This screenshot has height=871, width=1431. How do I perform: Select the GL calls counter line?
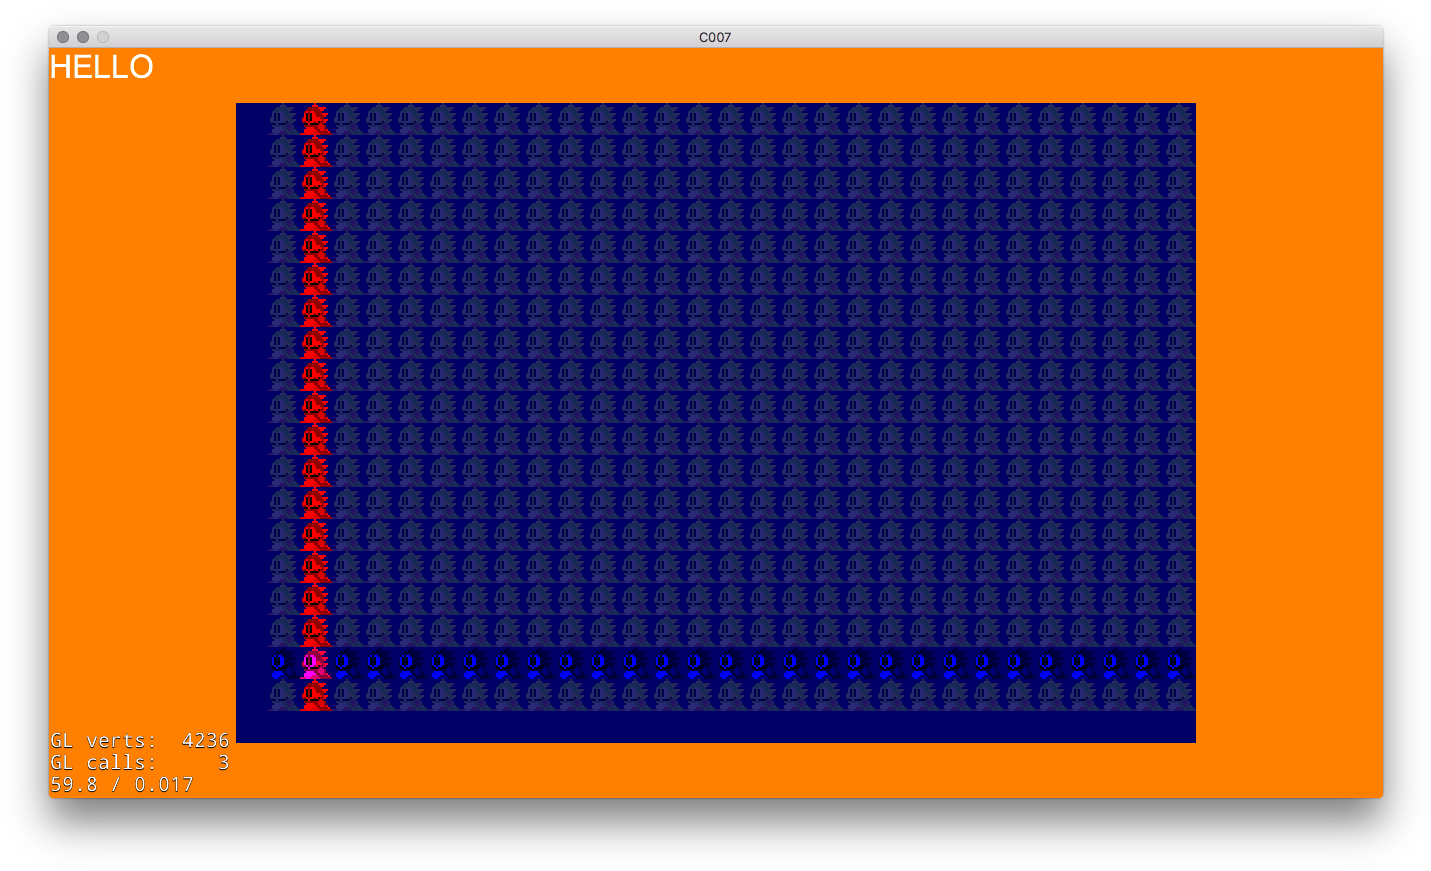140,763
